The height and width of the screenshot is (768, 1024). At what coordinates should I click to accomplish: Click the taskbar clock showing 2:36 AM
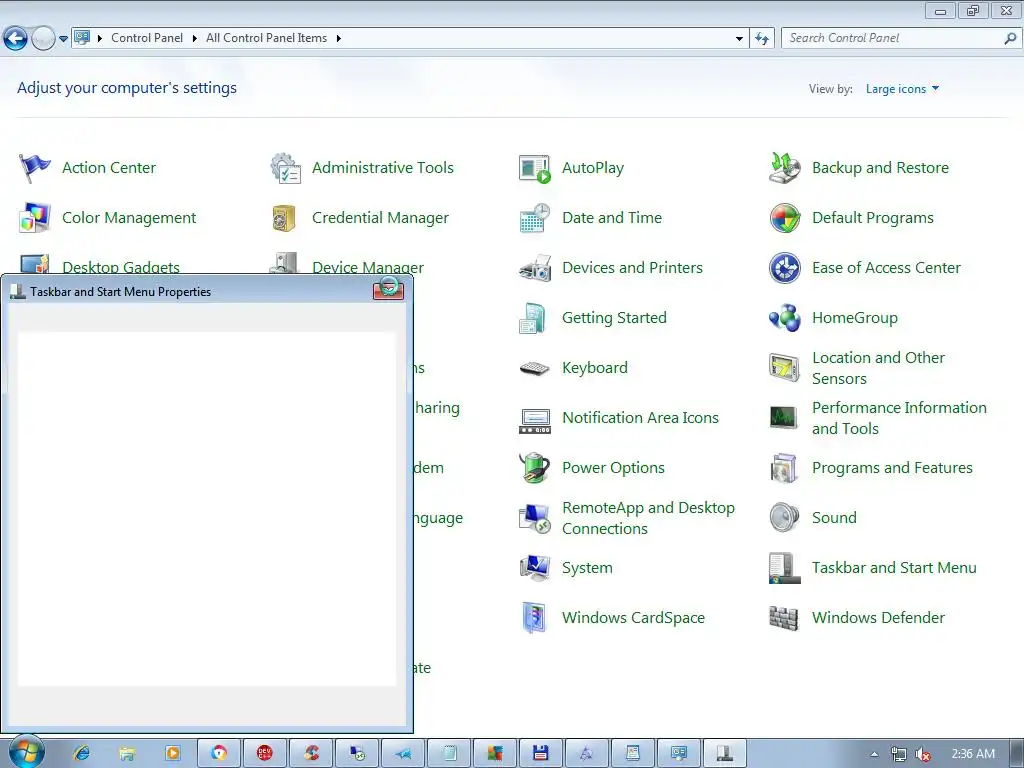(x=972, y=754)
